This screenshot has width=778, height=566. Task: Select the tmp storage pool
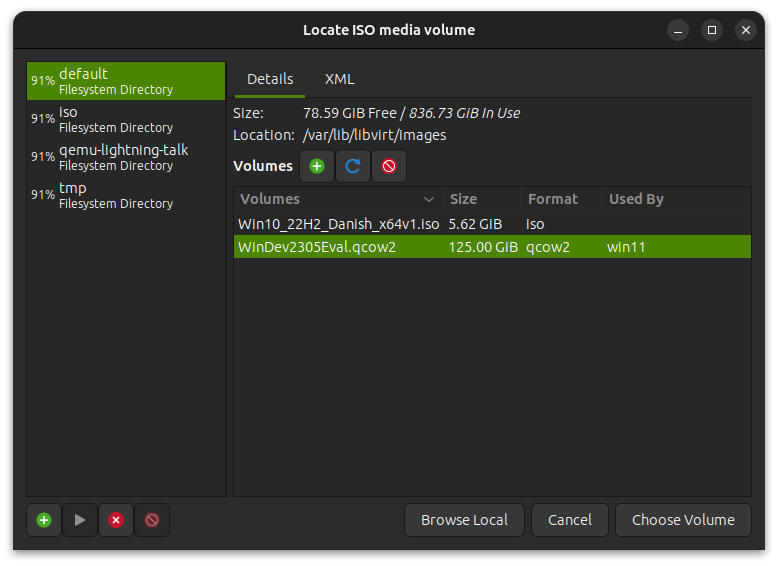tap(126, 195)
